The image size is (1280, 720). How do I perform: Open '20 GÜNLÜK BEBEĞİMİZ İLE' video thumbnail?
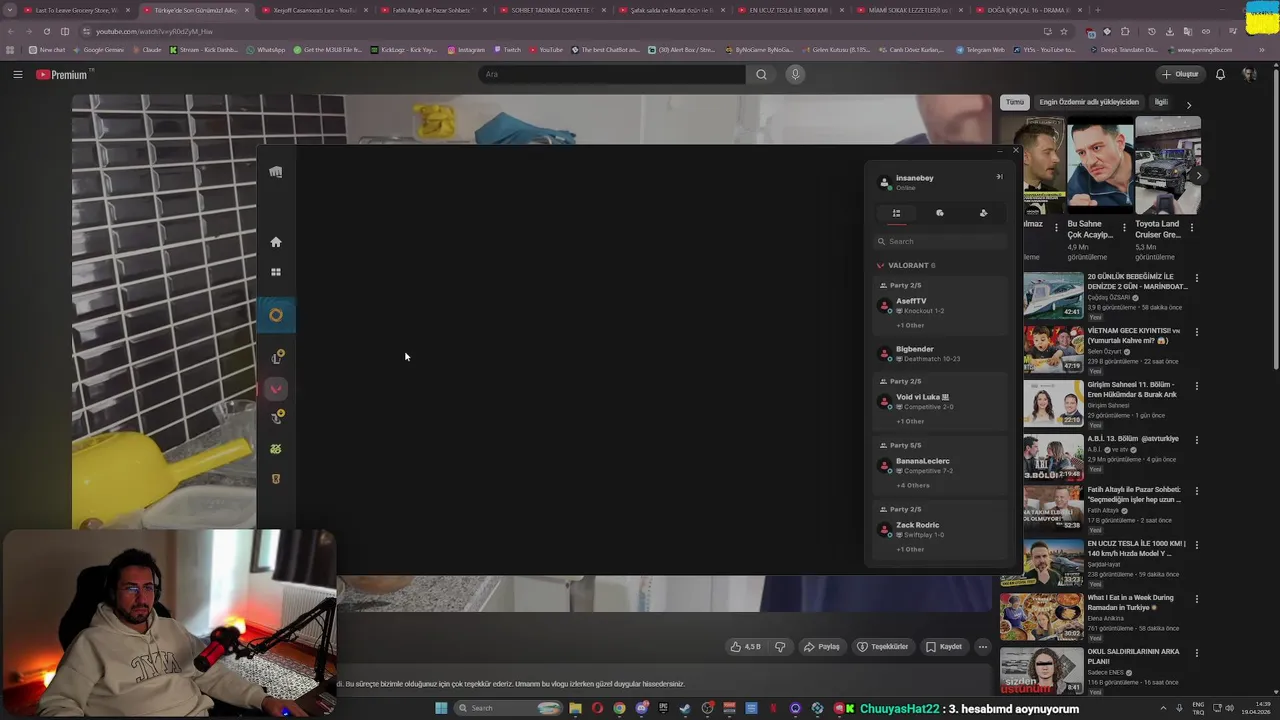[1053, 296]
